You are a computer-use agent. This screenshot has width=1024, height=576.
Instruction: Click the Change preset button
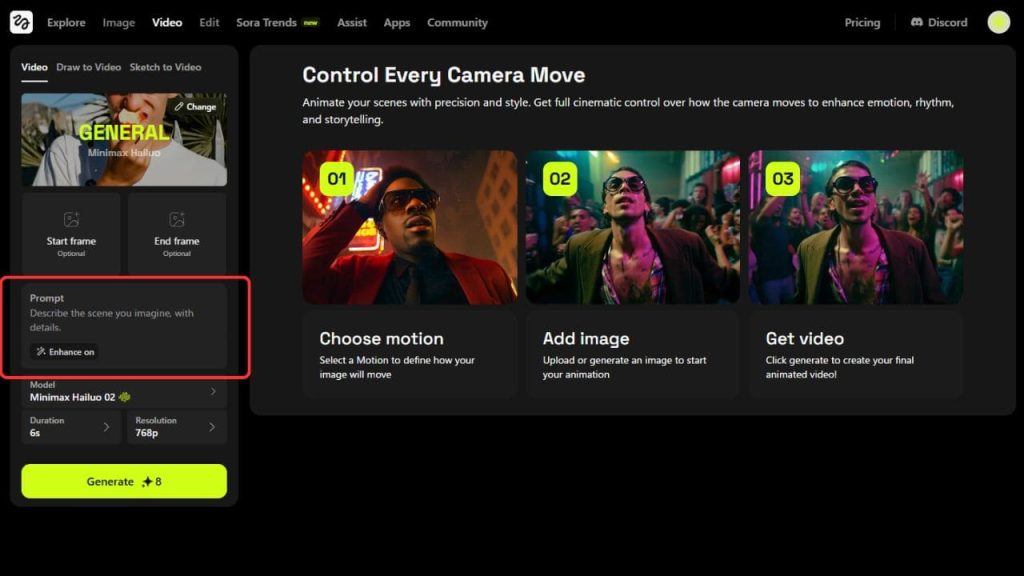click(x=195, y=106)
